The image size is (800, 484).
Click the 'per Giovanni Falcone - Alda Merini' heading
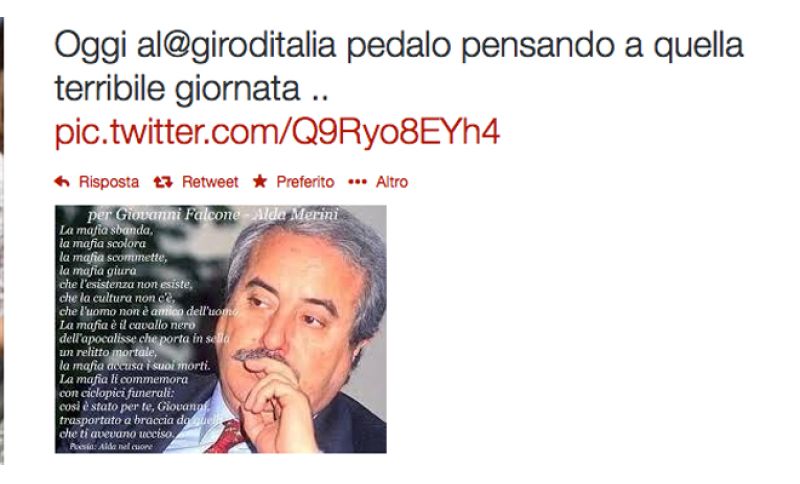[213, 214]
